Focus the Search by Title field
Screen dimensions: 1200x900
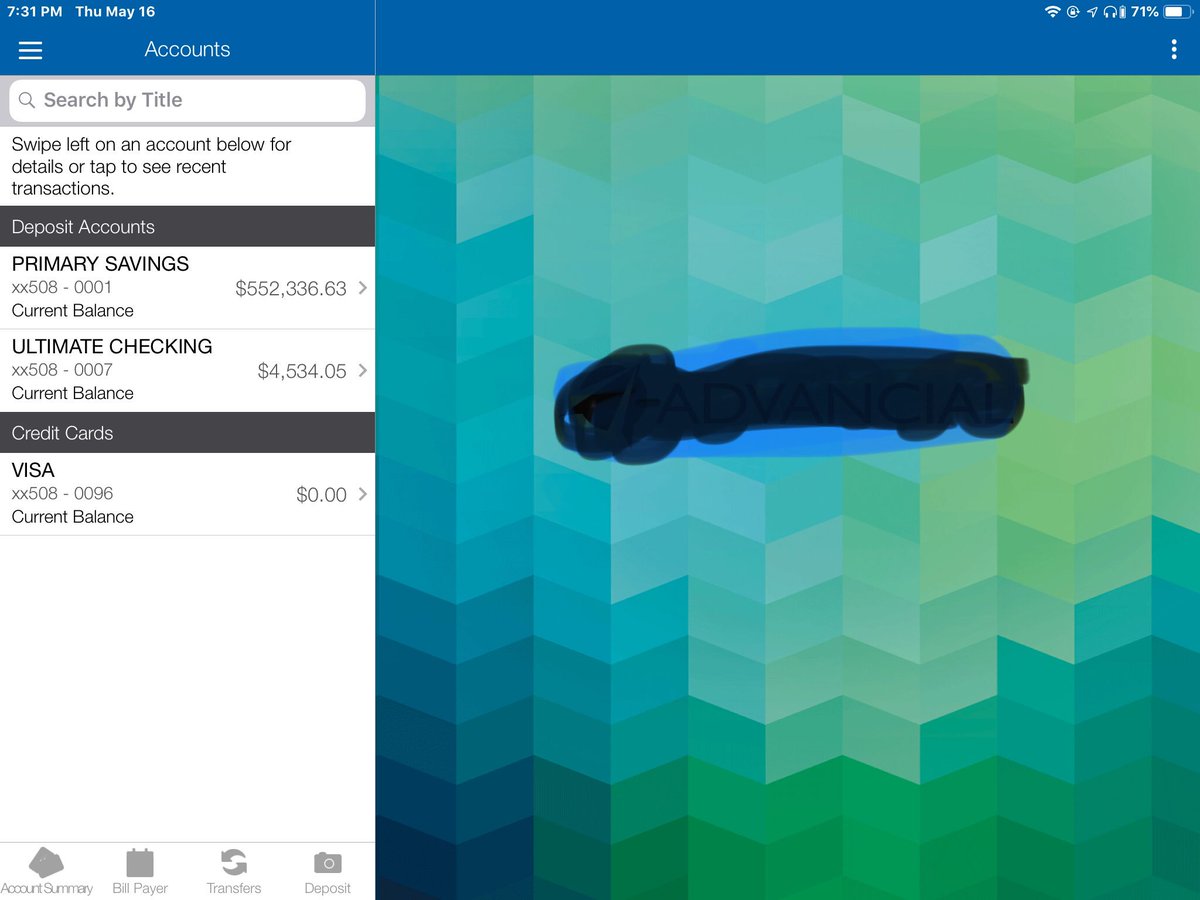click(188, 101)
